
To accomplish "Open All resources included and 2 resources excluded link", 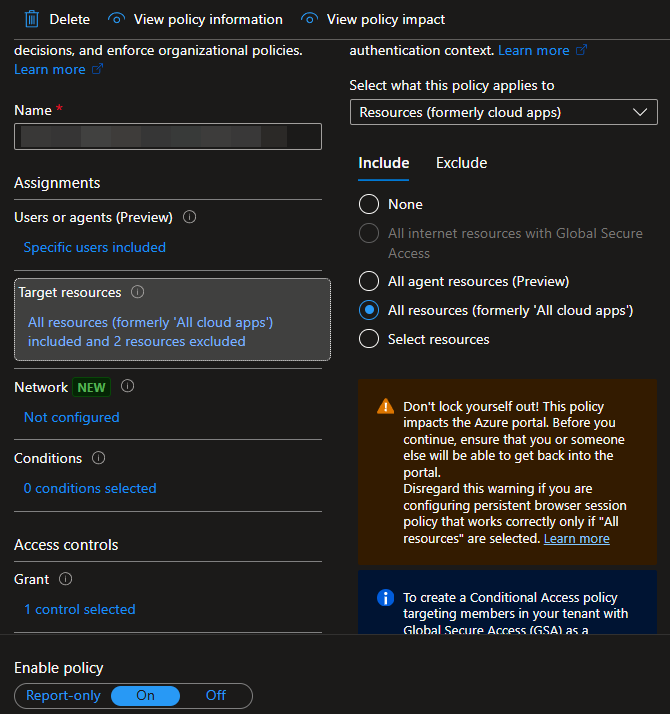I will (150, 332).
